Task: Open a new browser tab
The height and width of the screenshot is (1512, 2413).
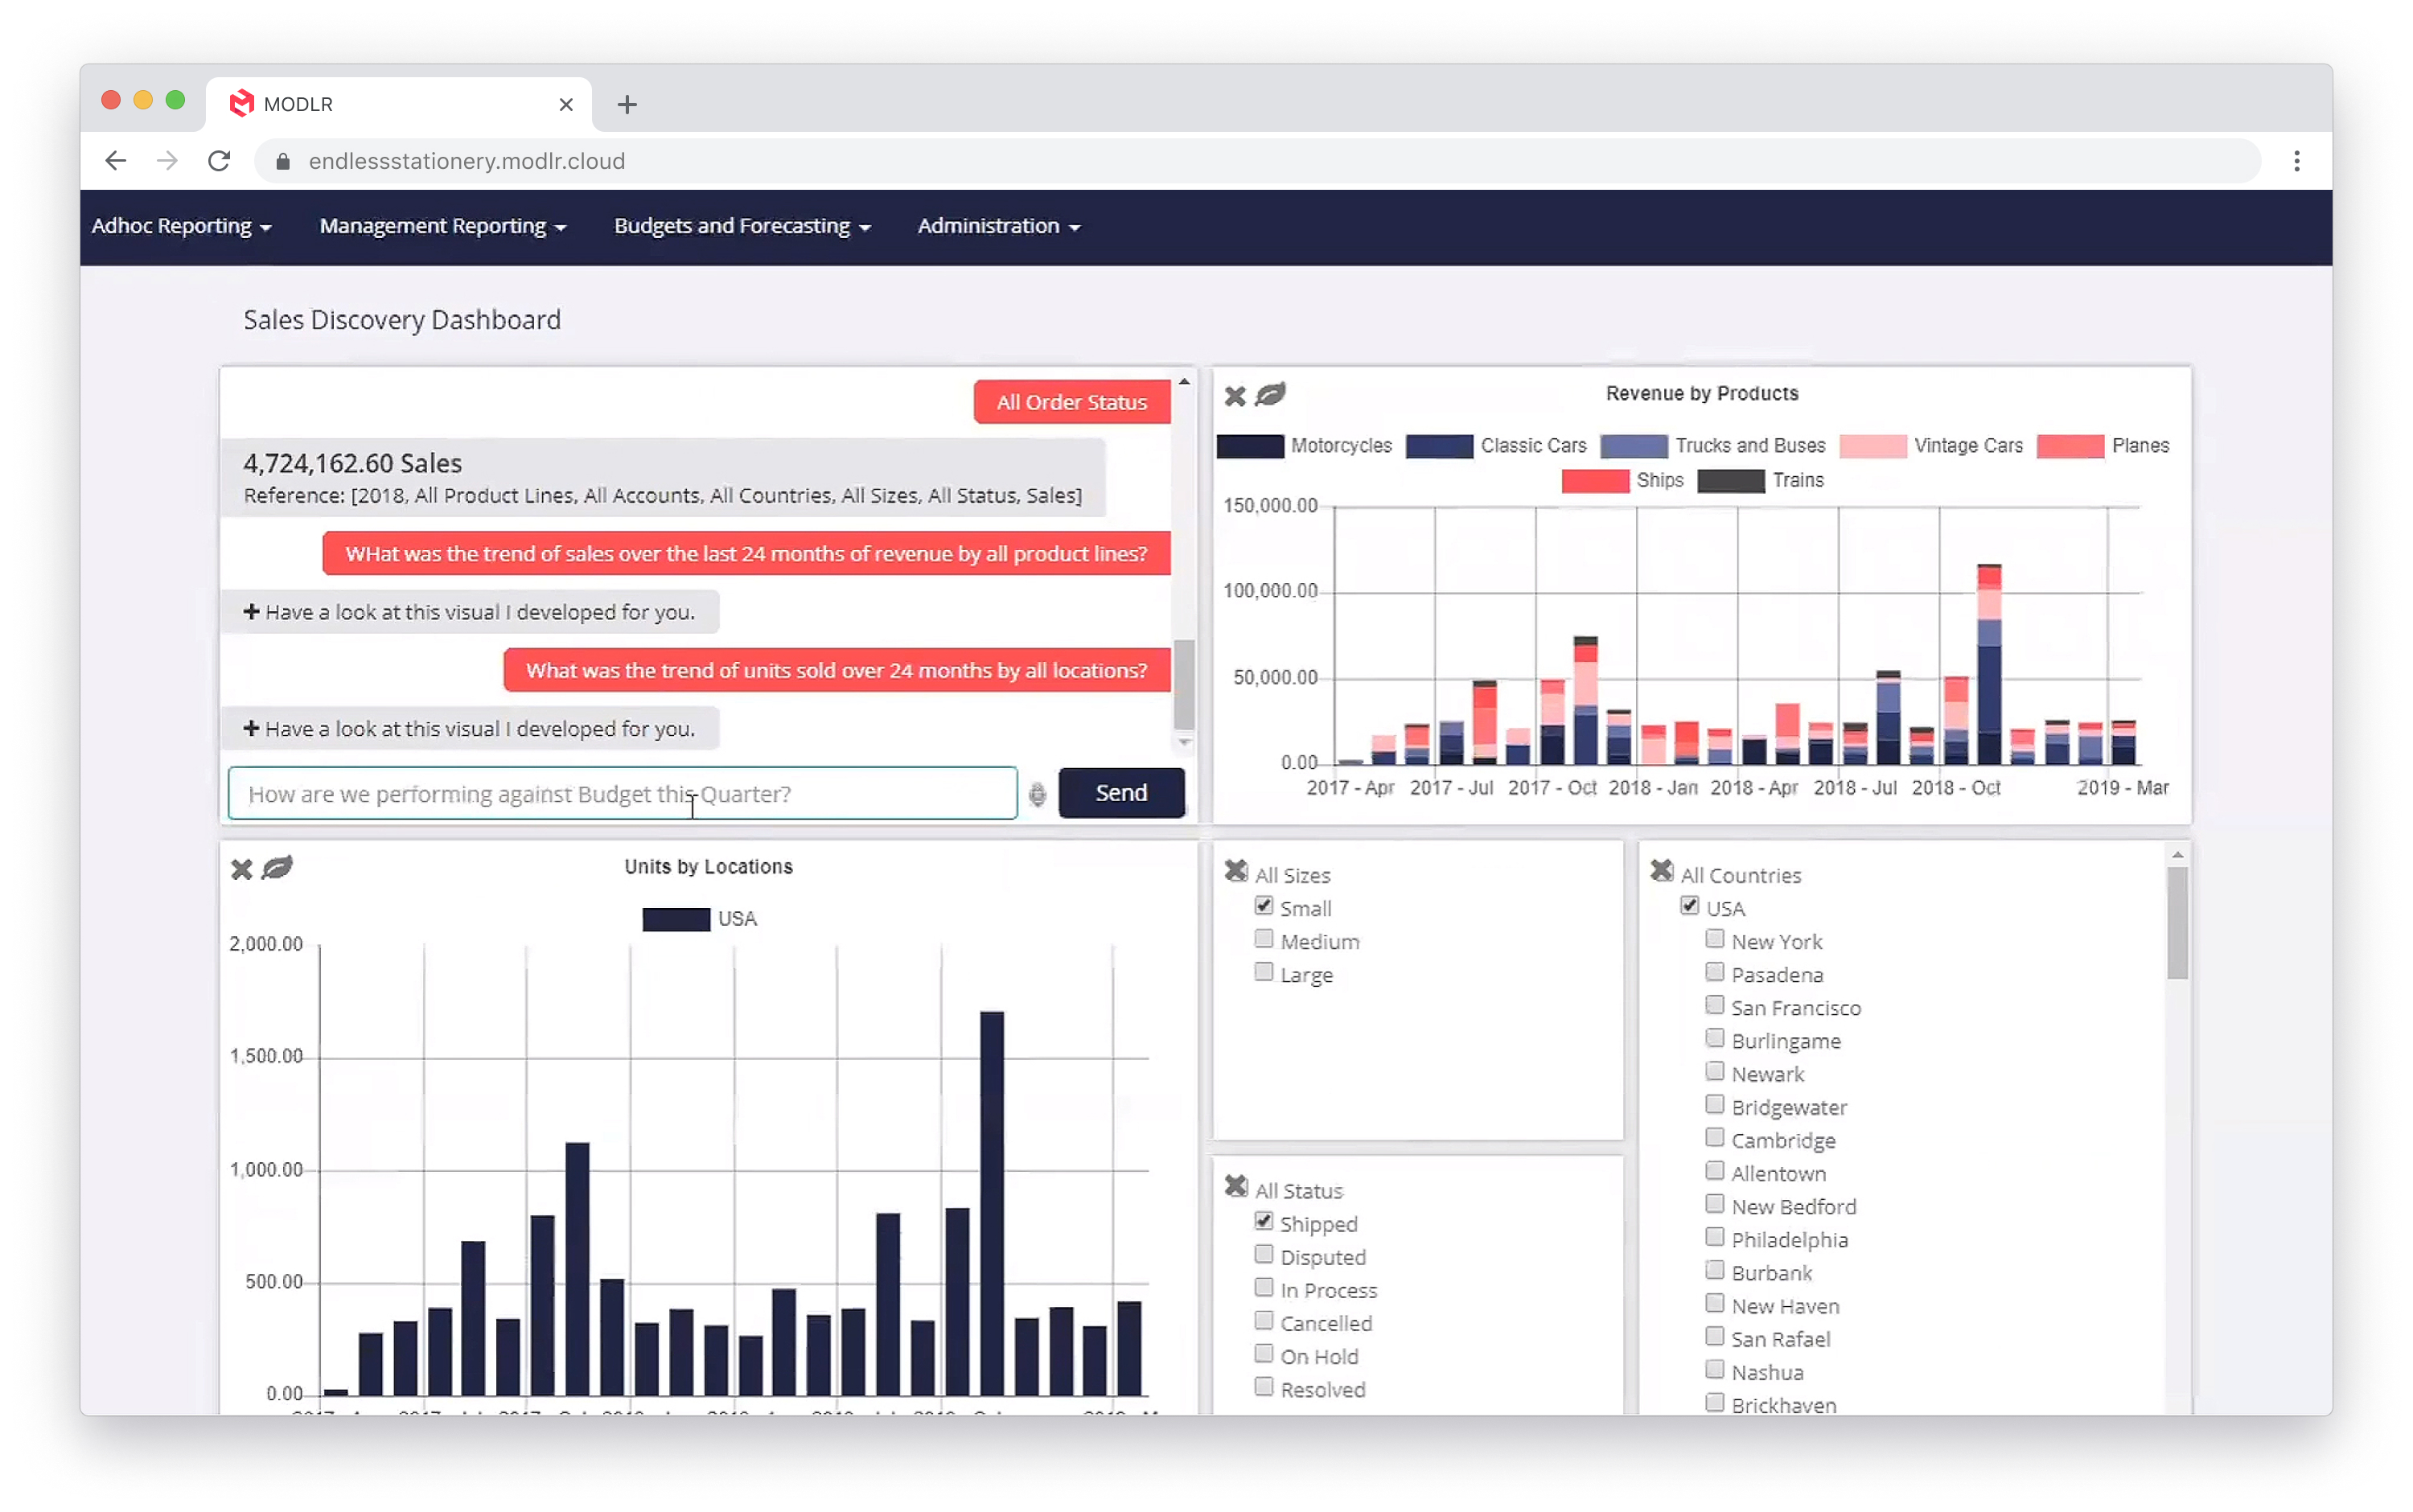Action: pos(627,104)
